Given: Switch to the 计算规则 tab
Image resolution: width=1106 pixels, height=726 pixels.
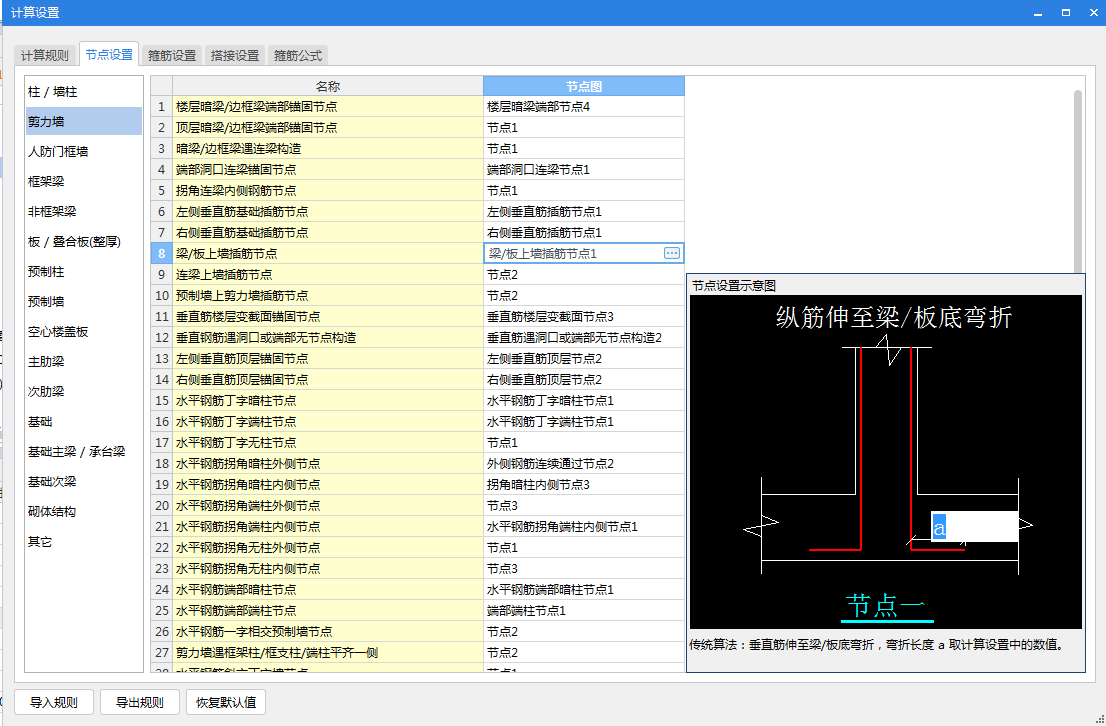Looking at the screenshot, I should (x=44, y=55).
